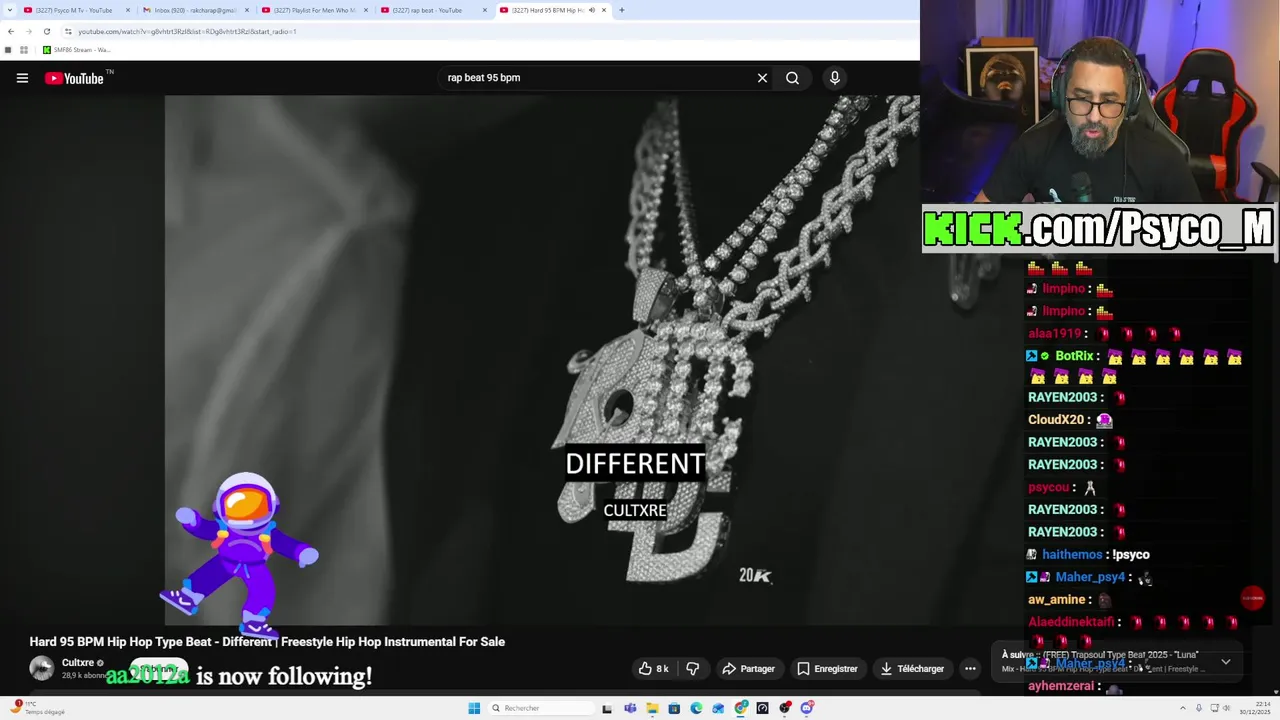Open the three-dot more actions menu

tap(970, 668)
